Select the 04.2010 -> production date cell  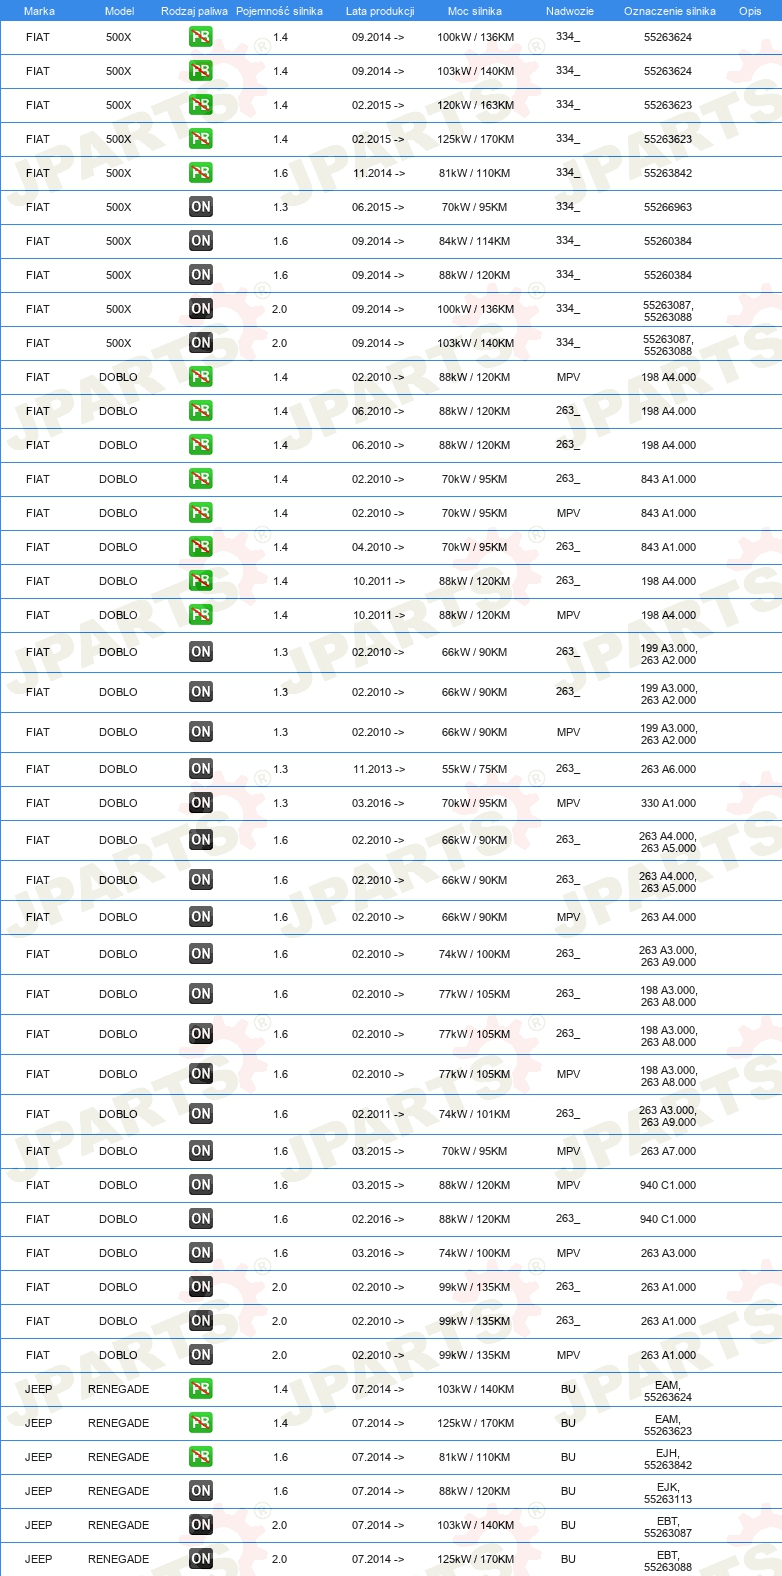tap(378, 547)
